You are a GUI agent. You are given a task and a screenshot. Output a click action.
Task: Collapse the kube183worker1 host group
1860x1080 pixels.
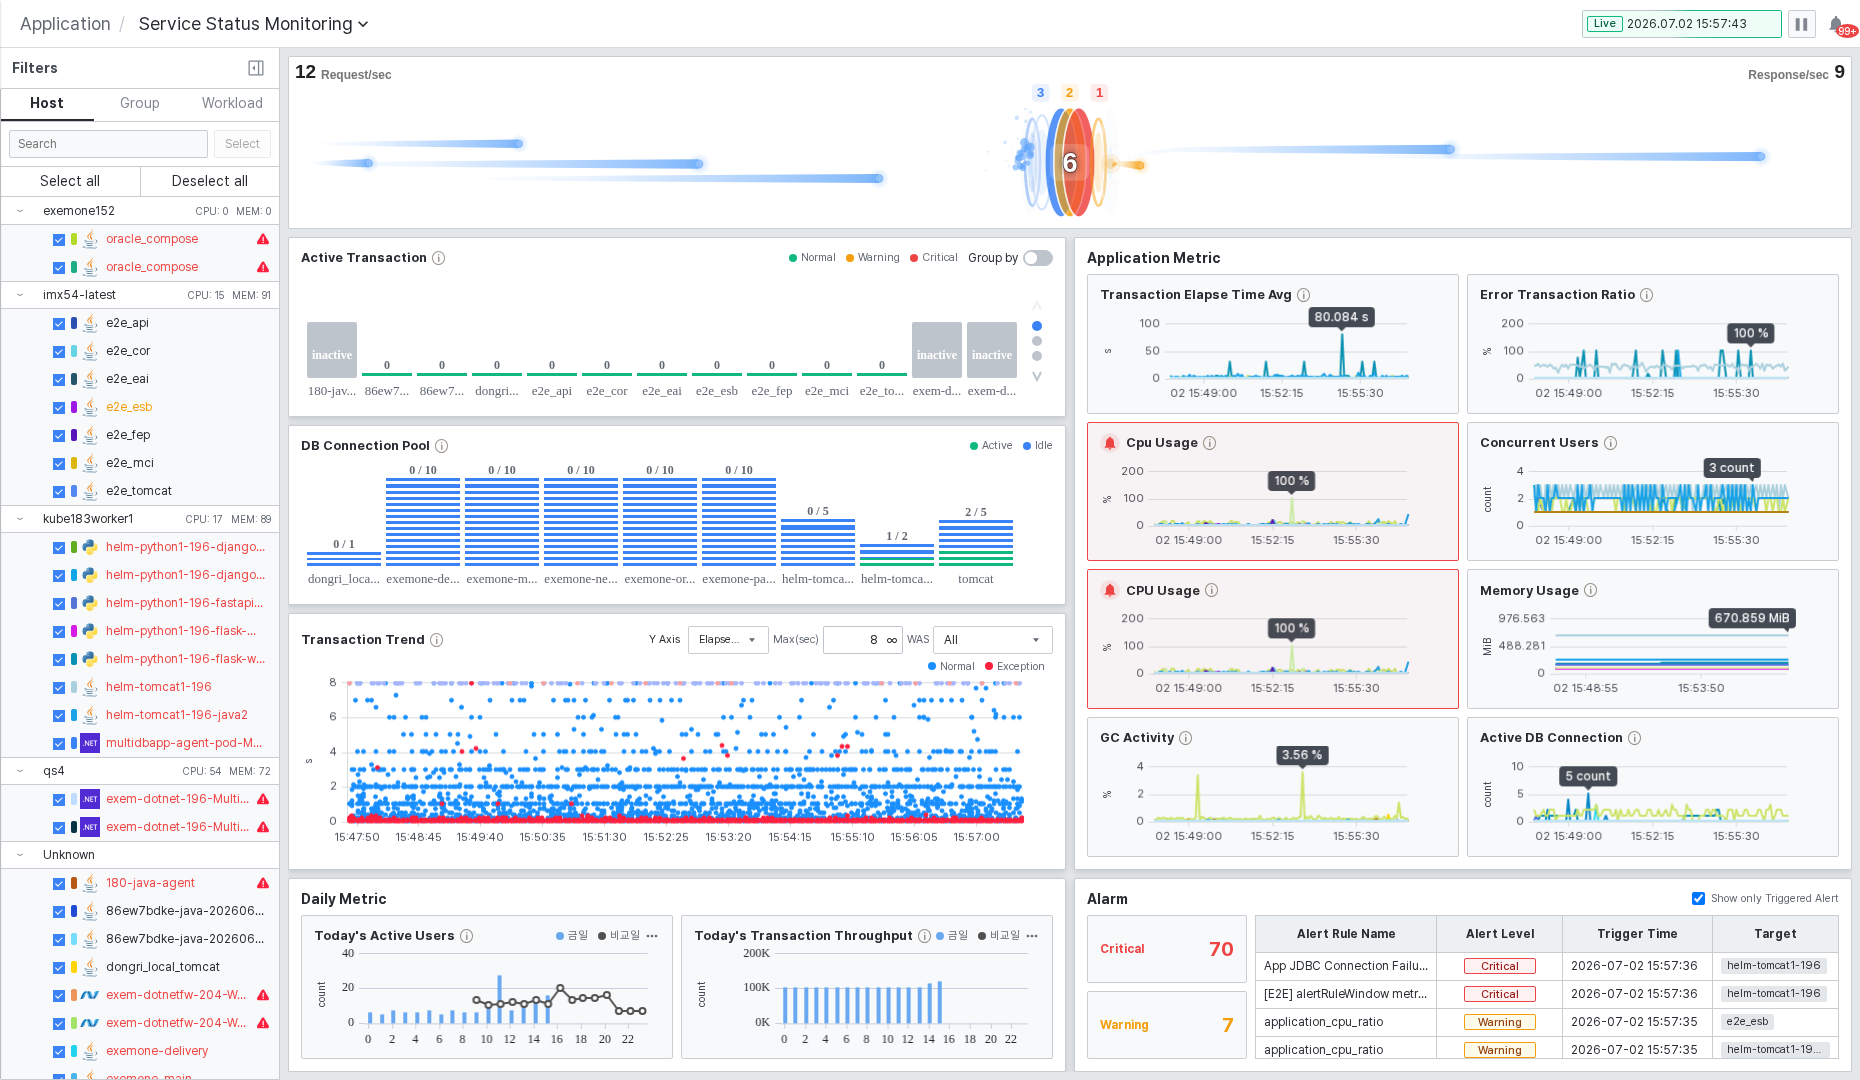tap(19, 519)
